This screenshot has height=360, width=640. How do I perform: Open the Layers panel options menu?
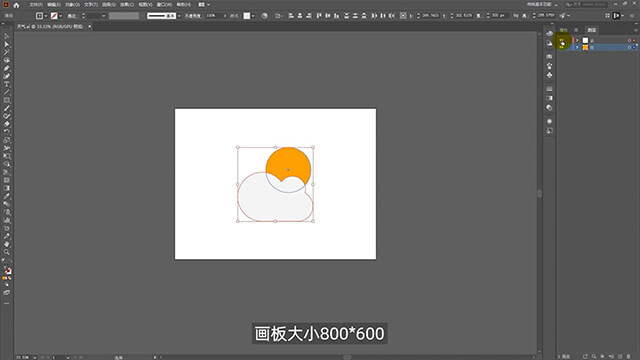pyautogui.click(x=636, y=30)
